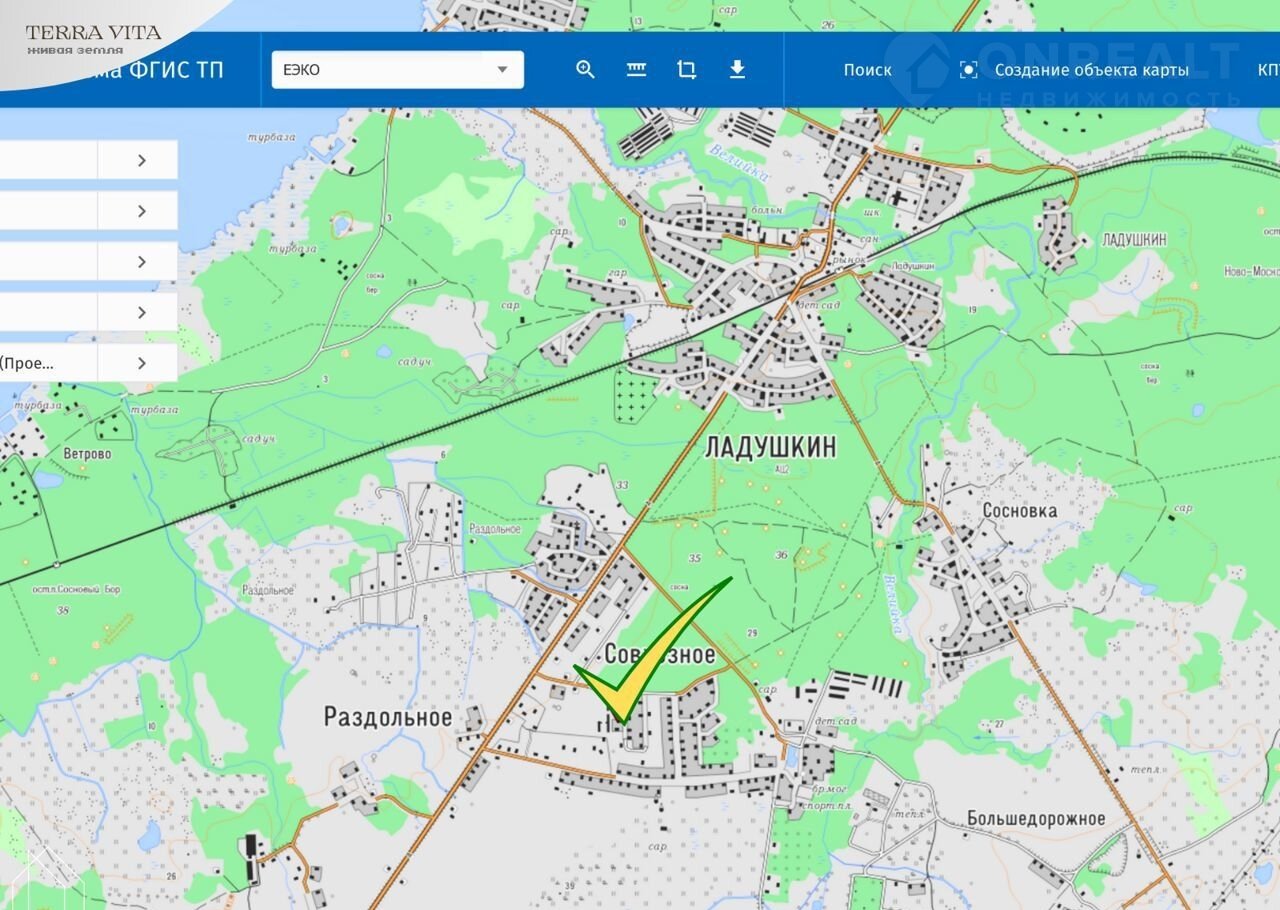
Task: Open the ЕЭКО dropdown list
Action: [397, 70]
